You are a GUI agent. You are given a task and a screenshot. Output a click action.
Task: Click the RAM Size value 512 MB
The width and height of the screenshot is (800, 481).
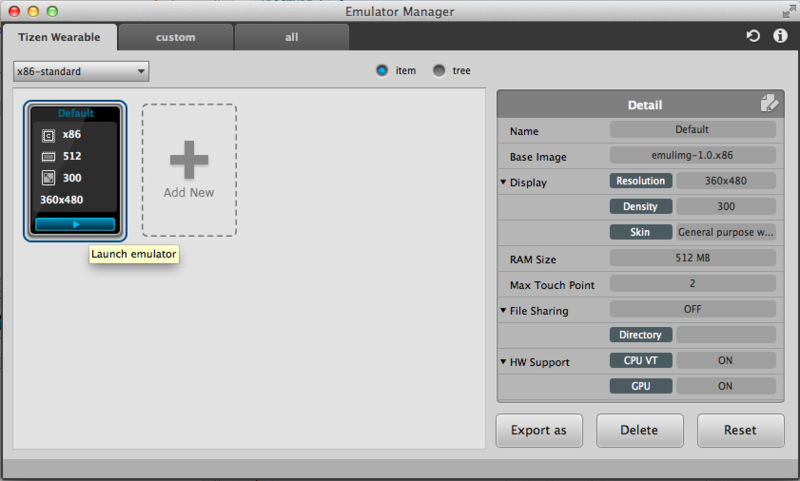click(692, 258)
